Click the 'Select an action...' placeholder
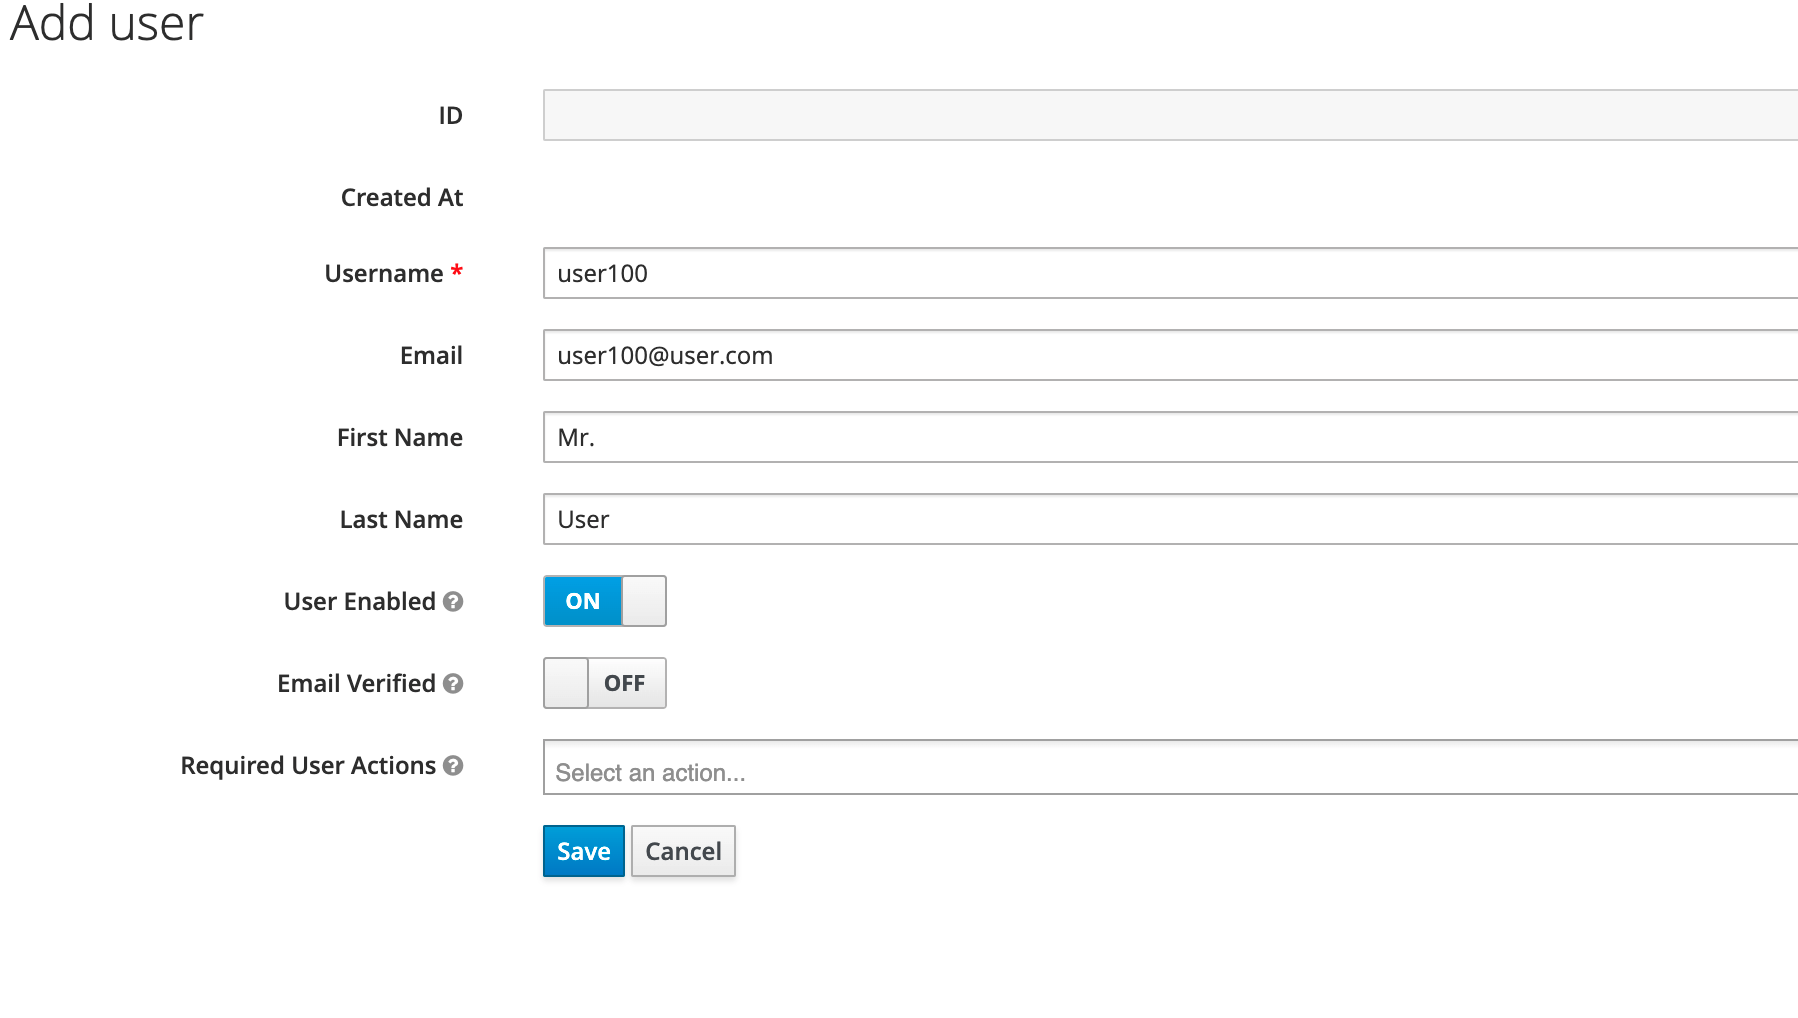 (x=651, y=771)
